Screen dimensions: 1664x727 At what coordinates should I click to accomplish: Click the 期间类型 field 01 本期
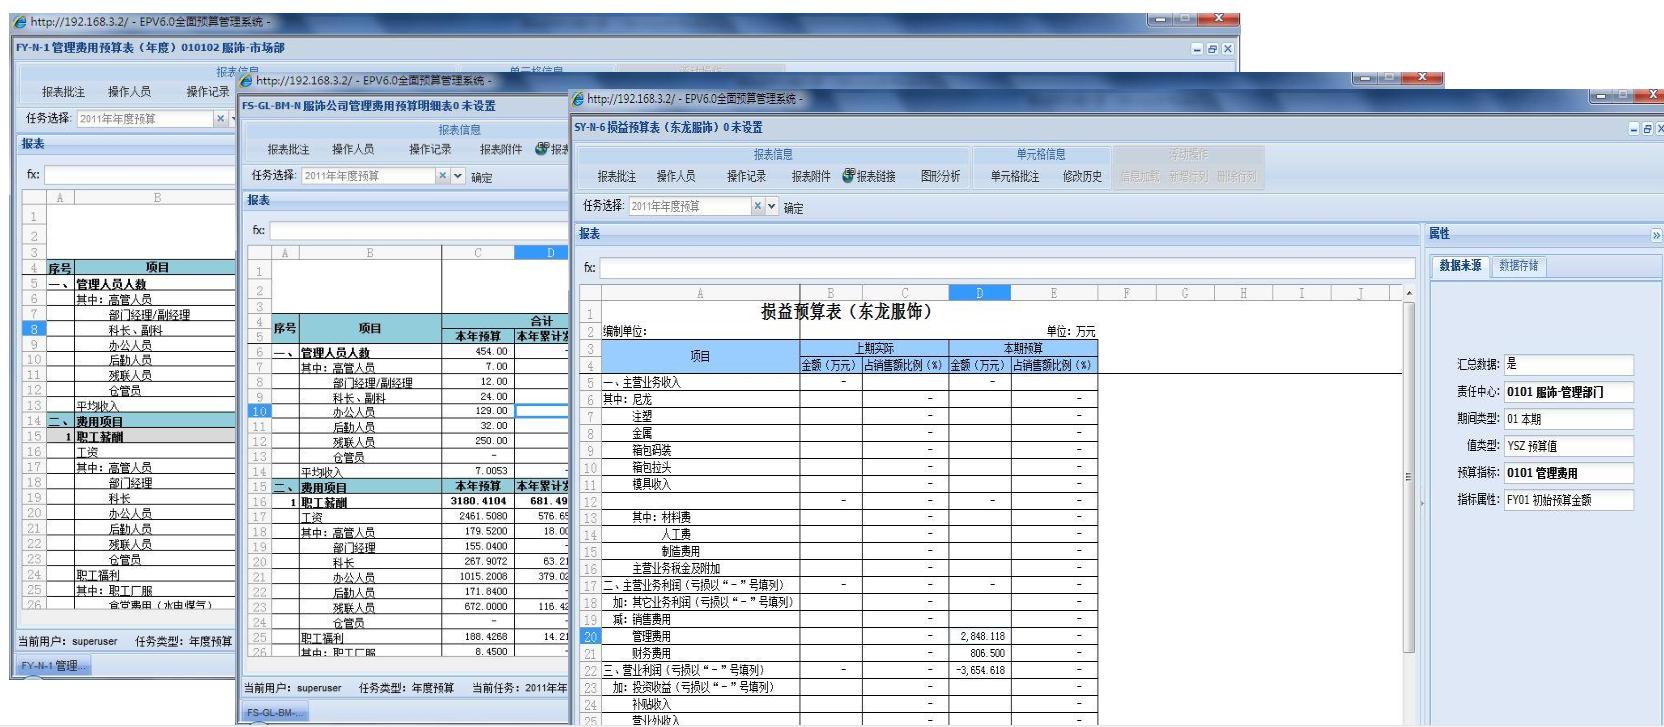tap(1569, 419)
